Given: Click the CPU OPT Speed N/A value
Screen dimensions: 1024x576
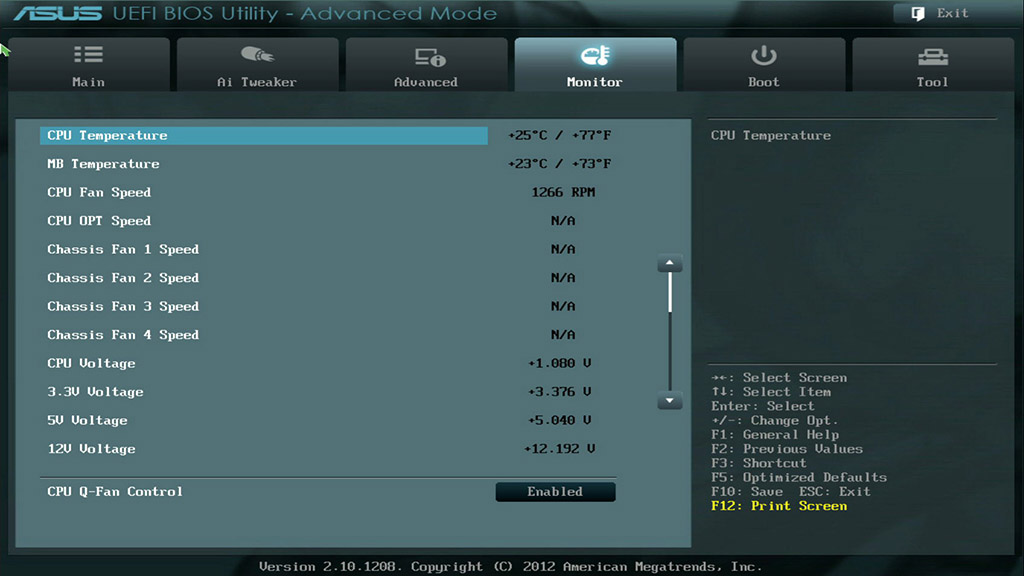Looking at the screenshot, I should (563, 221).
